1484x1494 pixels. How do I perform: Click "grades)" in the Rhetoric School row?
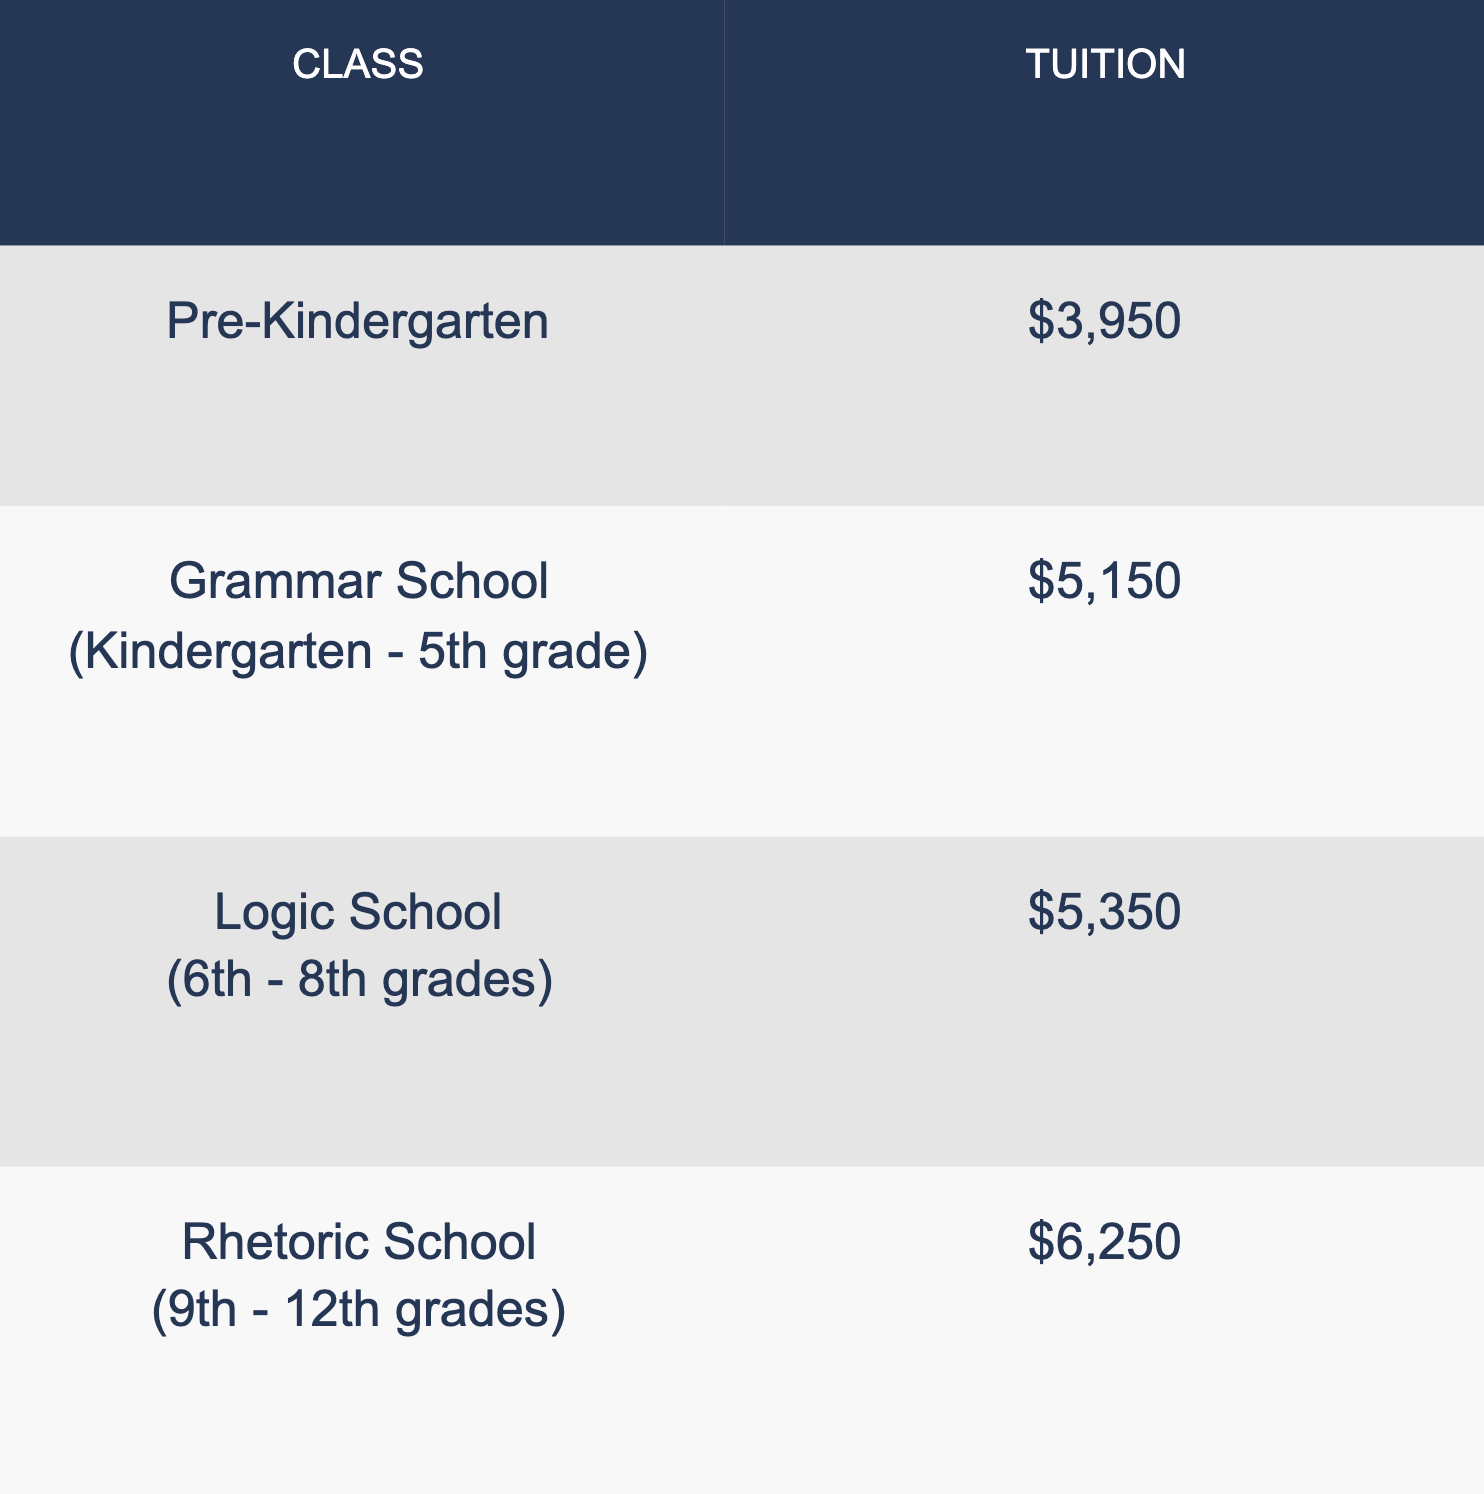click(480, 1310)
